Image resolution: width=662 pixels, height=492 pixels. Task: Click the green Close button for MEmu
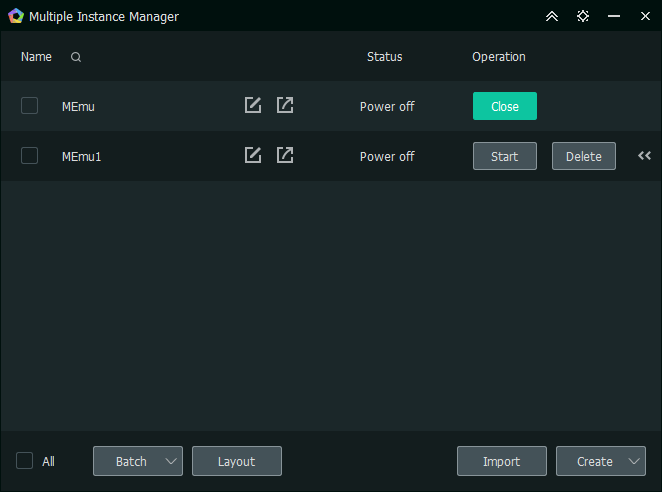pos(505,106)
